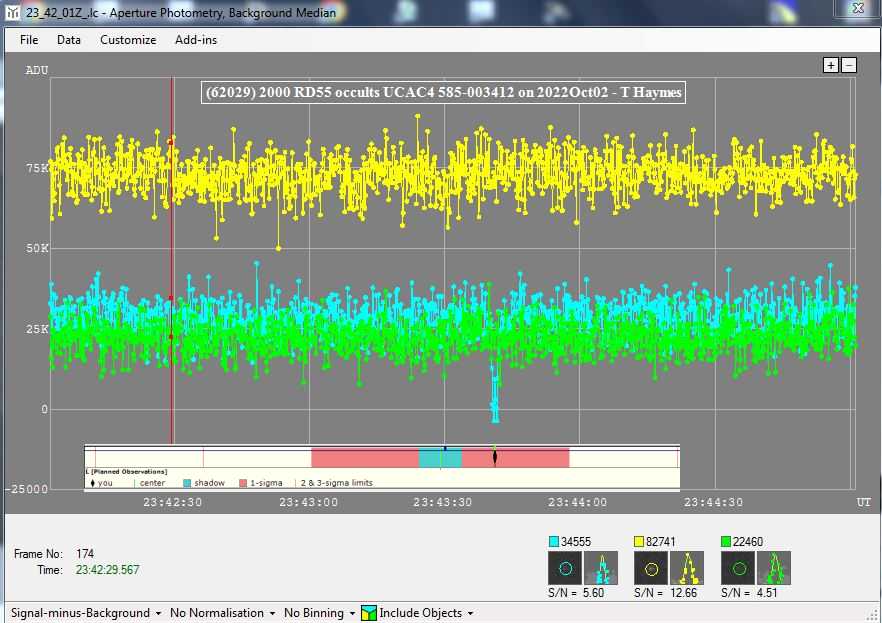
Task: Click the minus zoom-out button on chart
Action: 849,65
